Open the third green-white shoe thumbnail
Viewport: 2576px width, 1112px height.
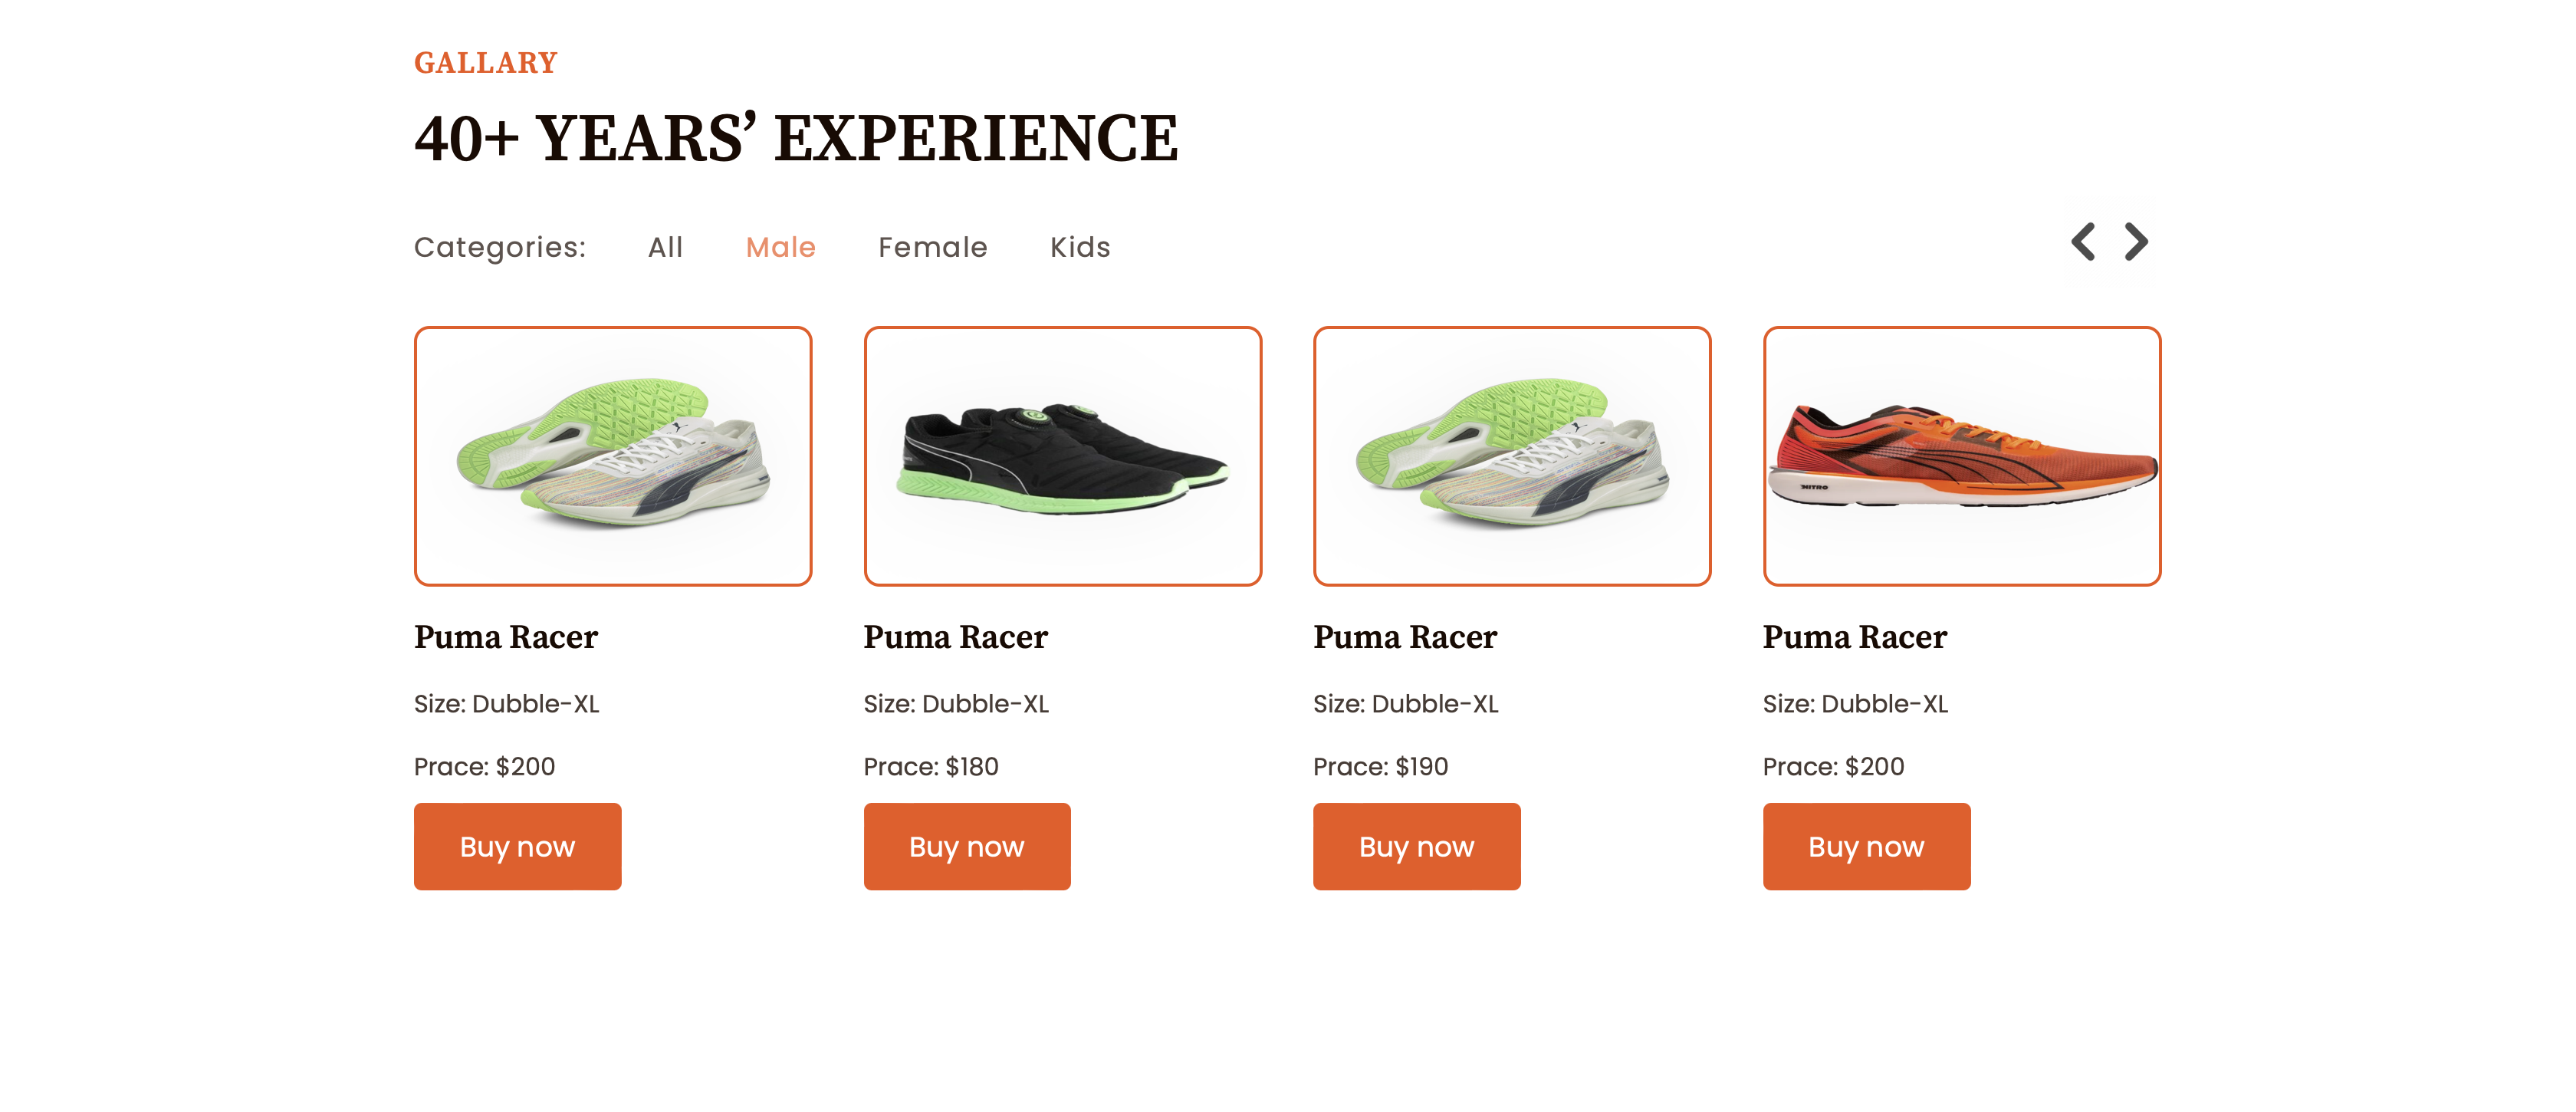click(1512, 456)
